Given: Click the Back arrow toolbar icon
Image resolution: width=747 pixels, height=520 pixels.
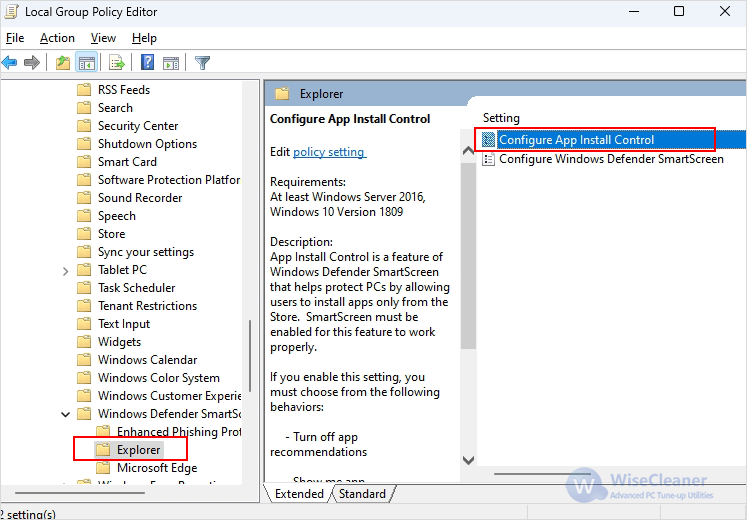Looking at the screenshot, I should 10,62.
